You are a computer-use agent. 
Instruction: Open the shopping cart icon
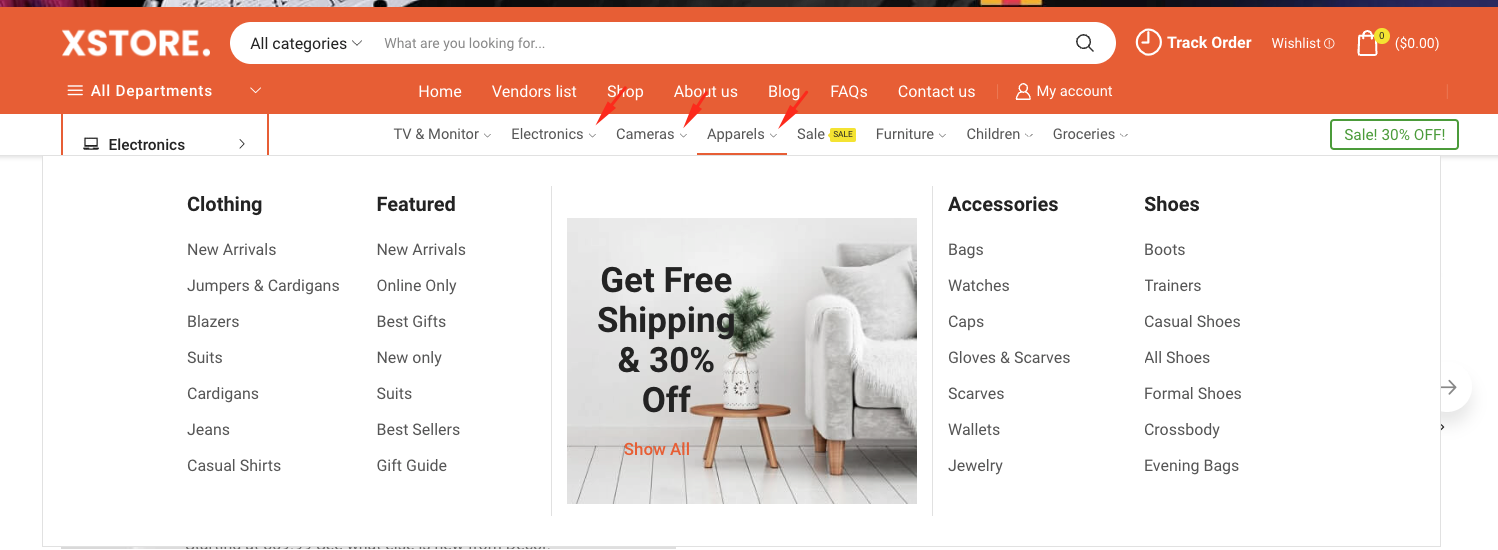pos(1367,43)
